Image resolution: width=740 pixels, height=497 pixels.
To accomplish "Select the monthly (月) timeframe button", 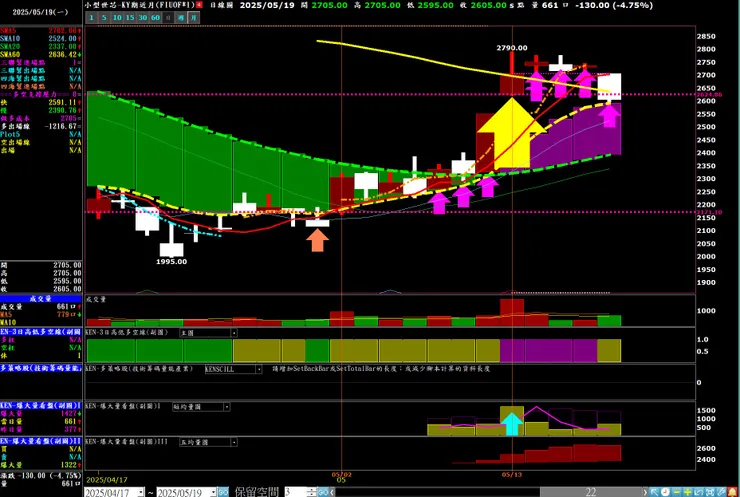I will click(193, 17).
